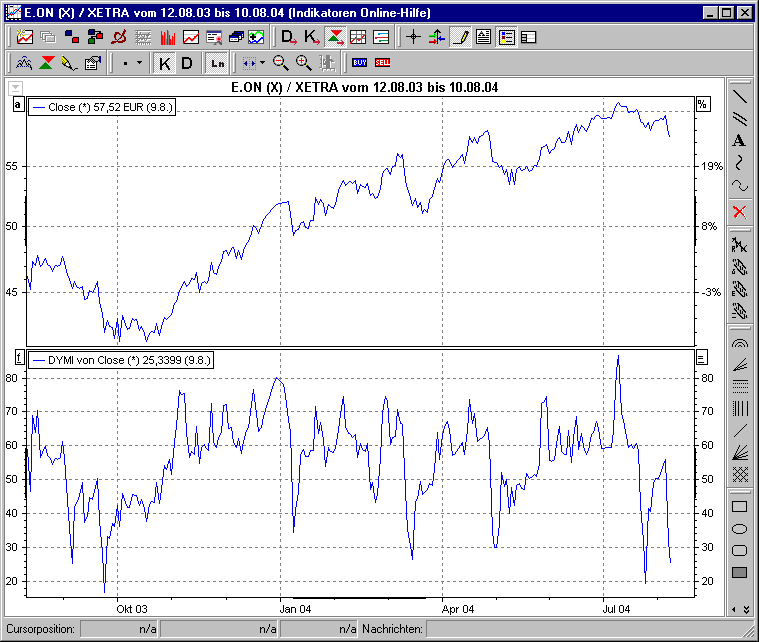Select the trend line drawing tool
Screen dimensions: 759x642
pos(739,97)
